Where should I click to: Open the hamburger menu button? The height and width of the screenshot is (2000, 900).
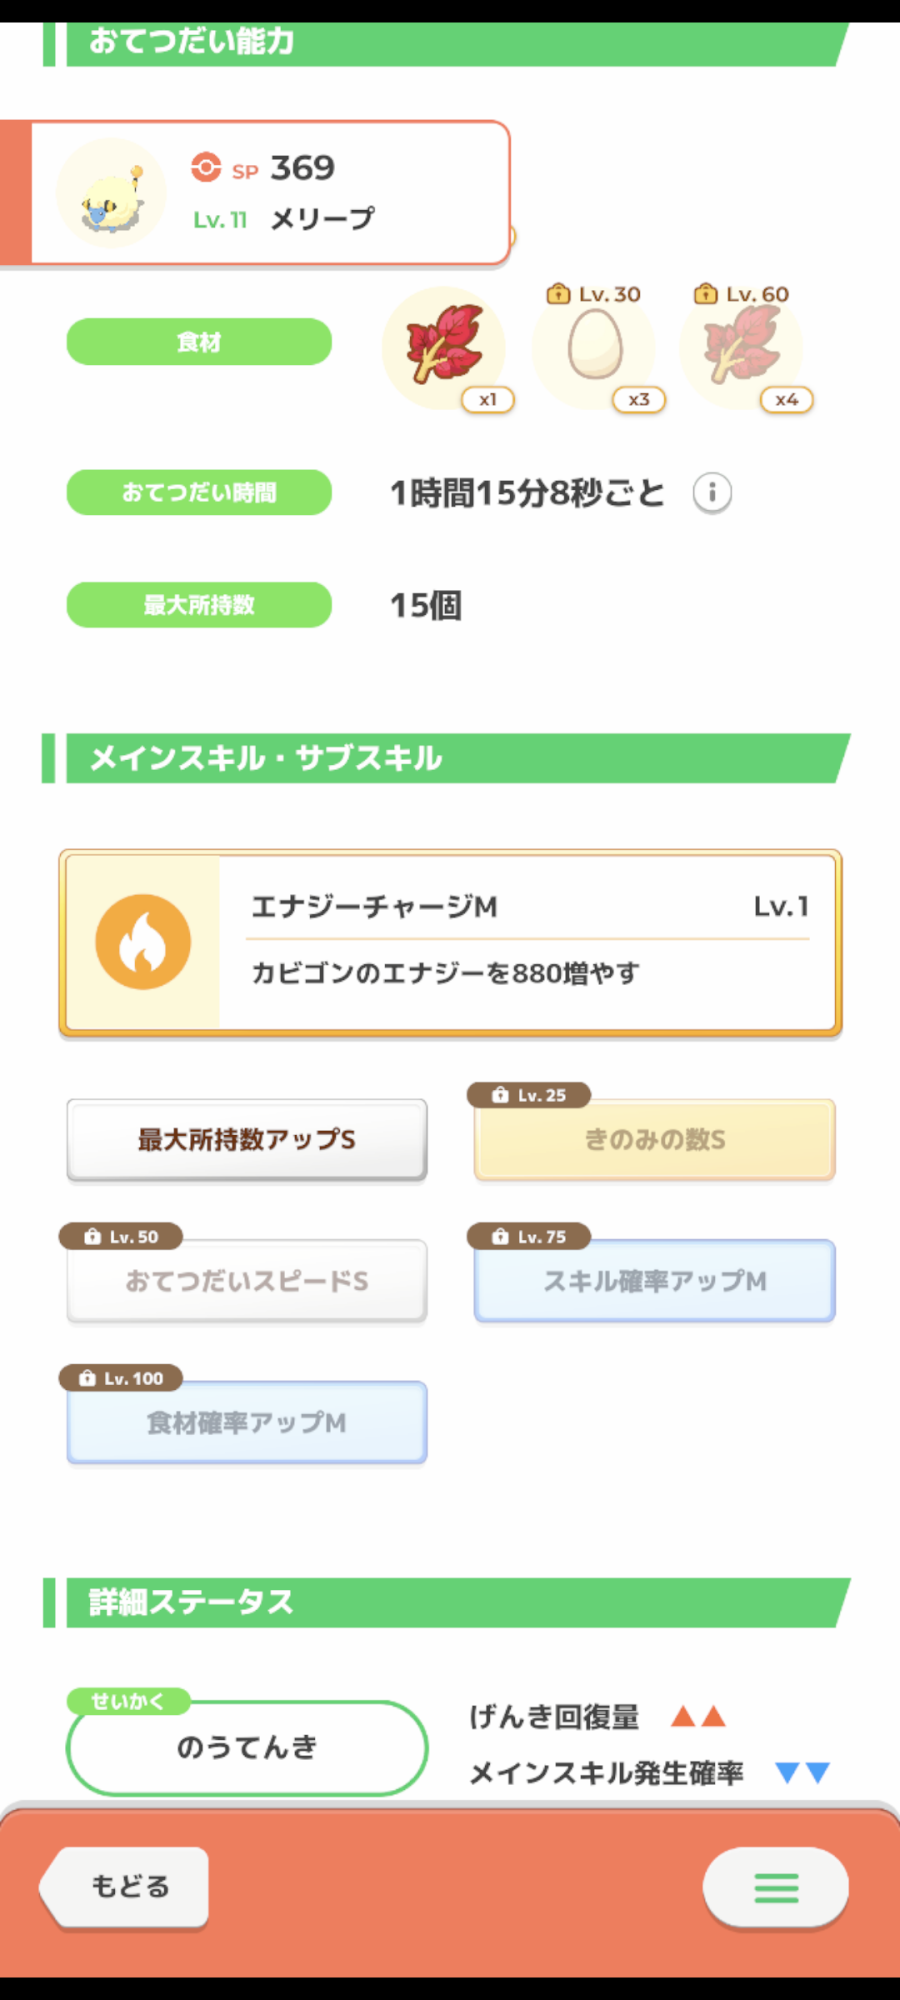coord(776,1887)
